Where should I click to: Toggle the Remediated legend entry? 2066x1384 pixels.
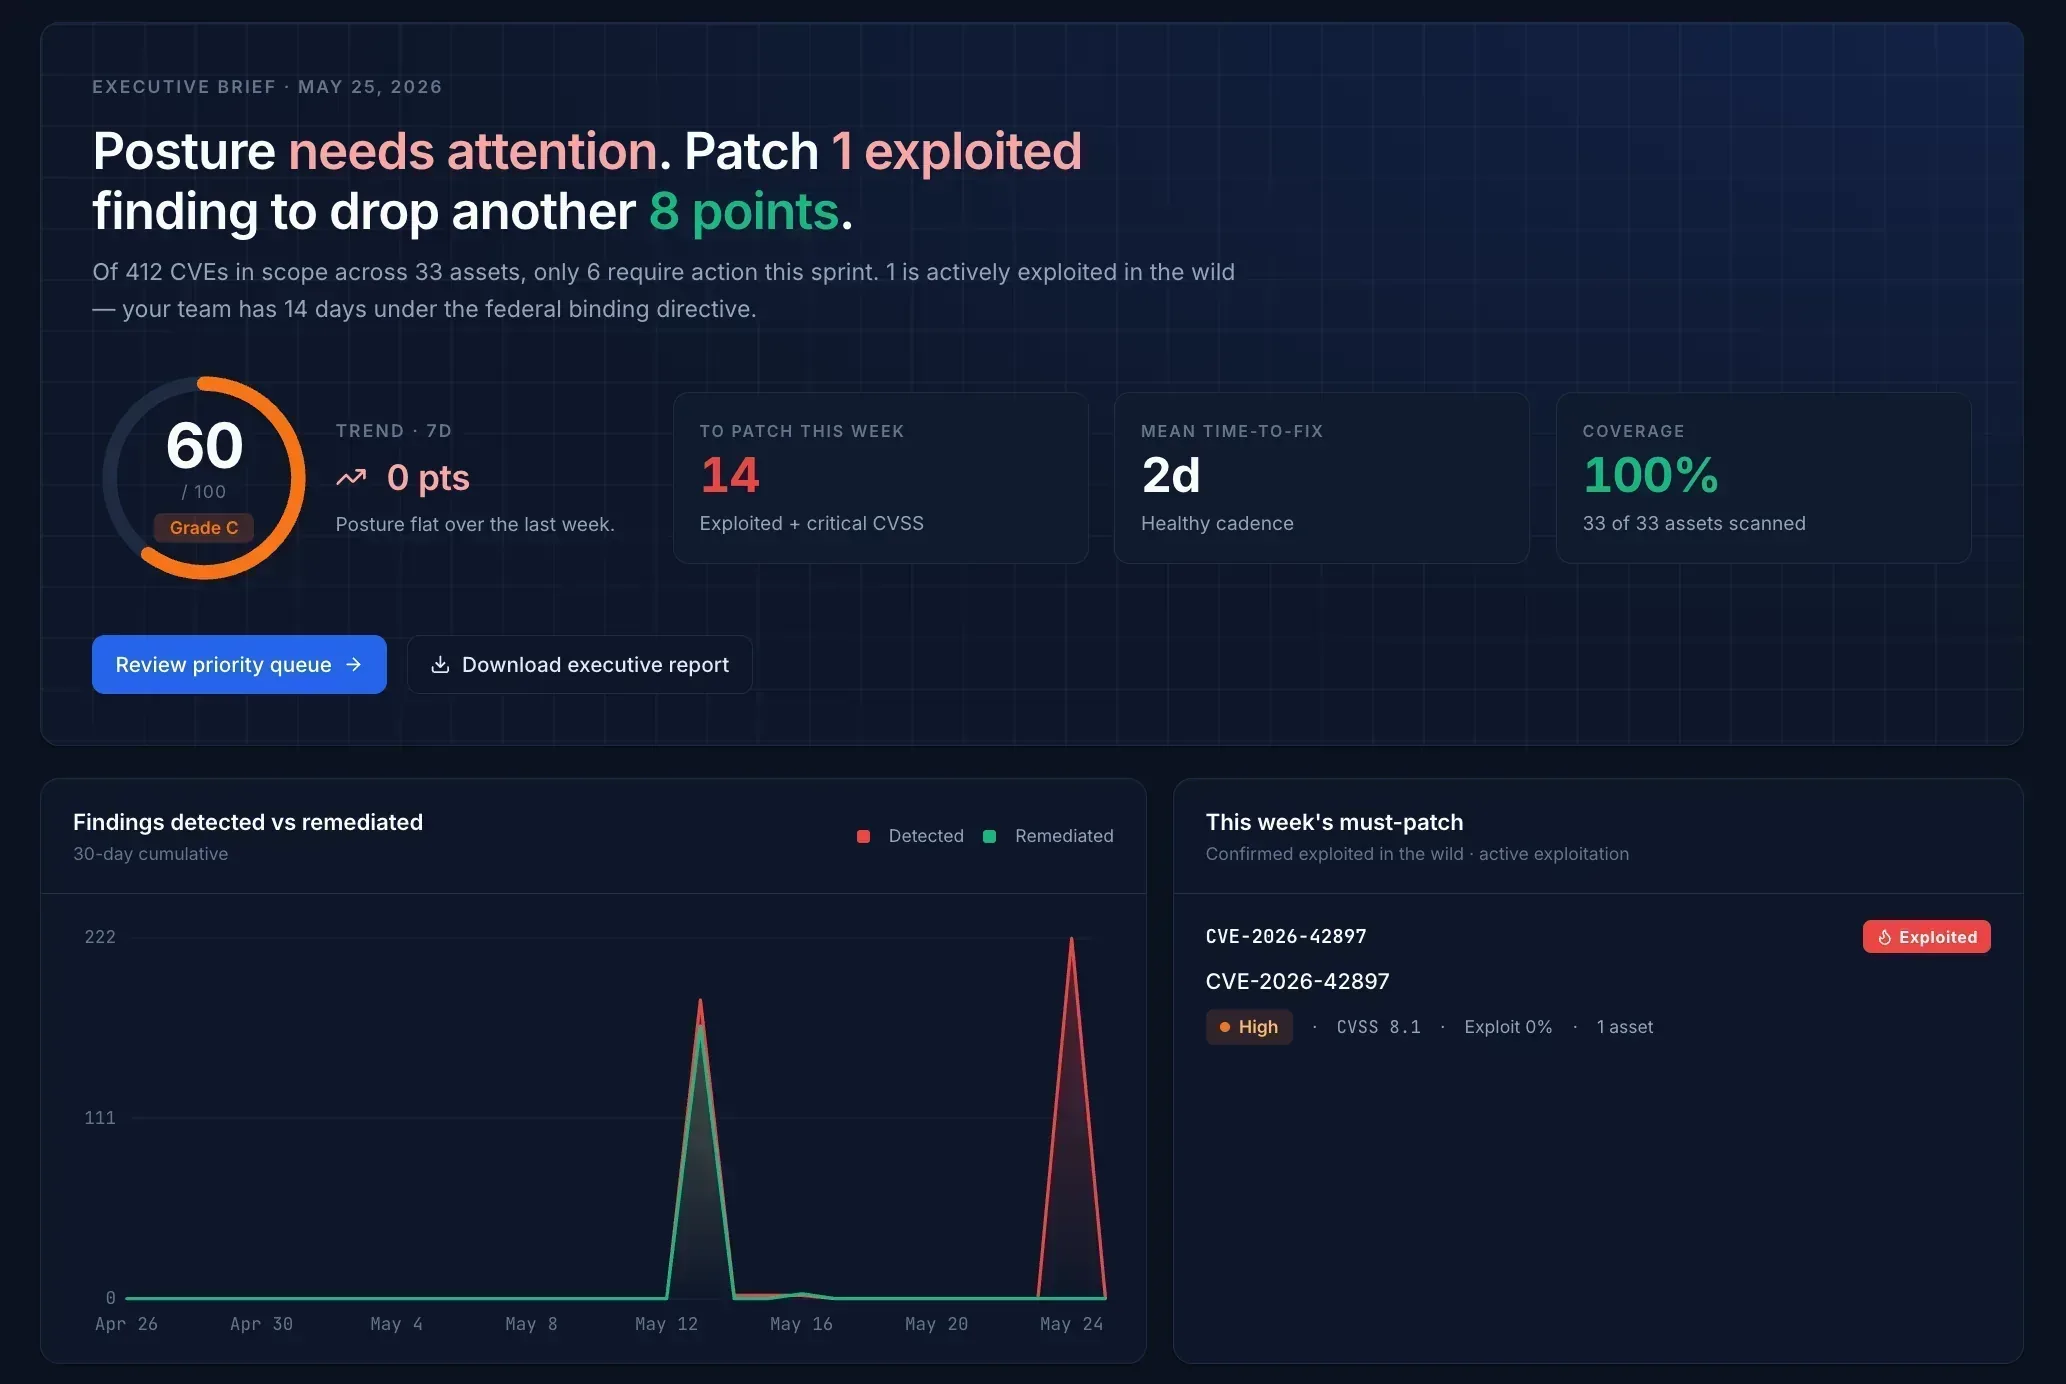[1048, 836]
